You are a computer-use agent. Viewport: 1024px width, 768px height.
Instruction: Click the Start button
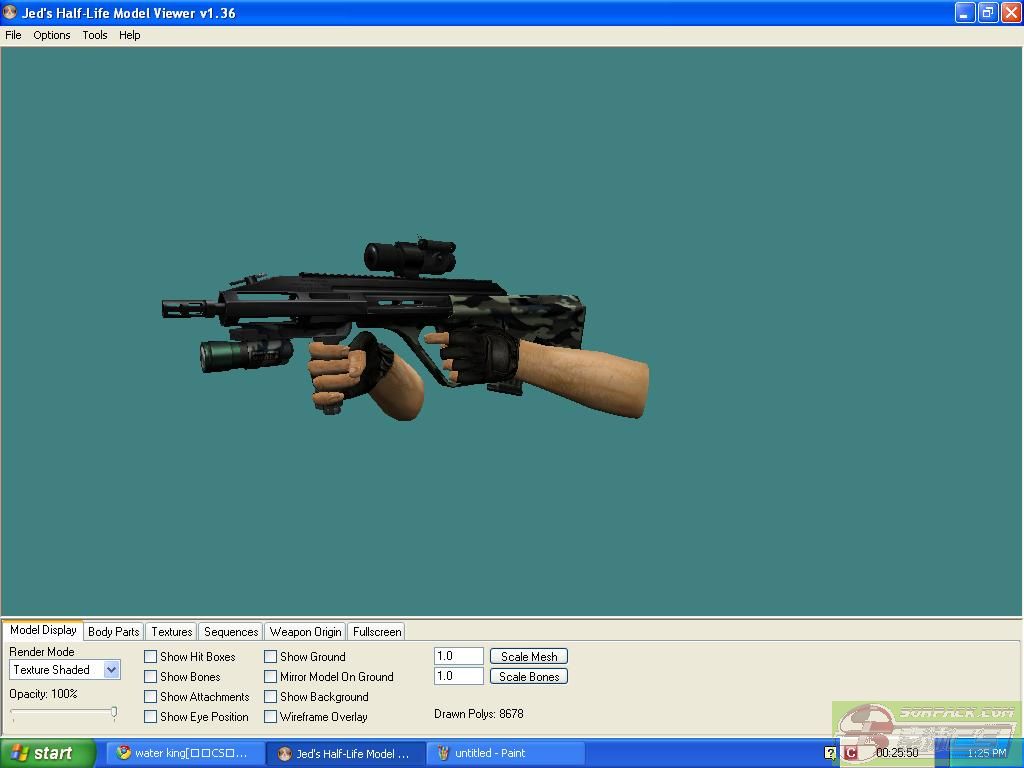(47, 753)
